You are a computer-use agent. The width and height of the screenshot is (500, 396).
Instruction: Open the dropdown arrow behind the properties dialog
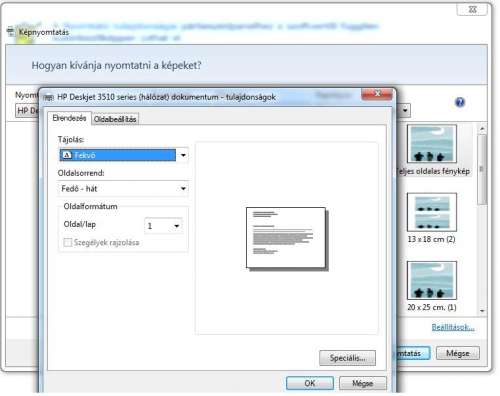point(405,110)
